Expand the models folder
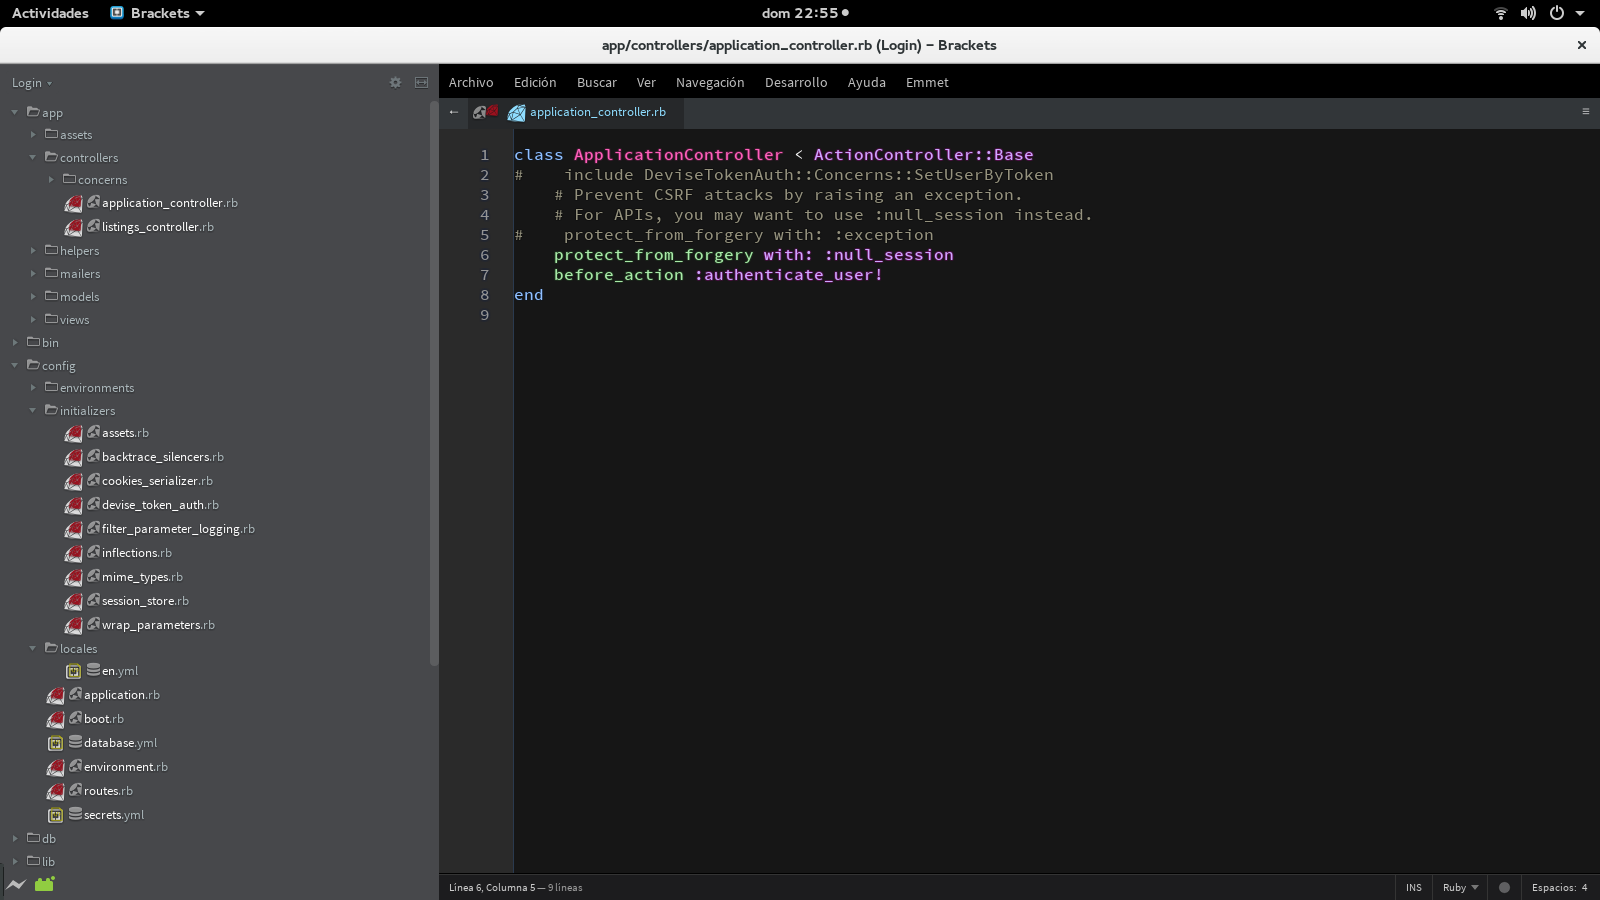 34,296
